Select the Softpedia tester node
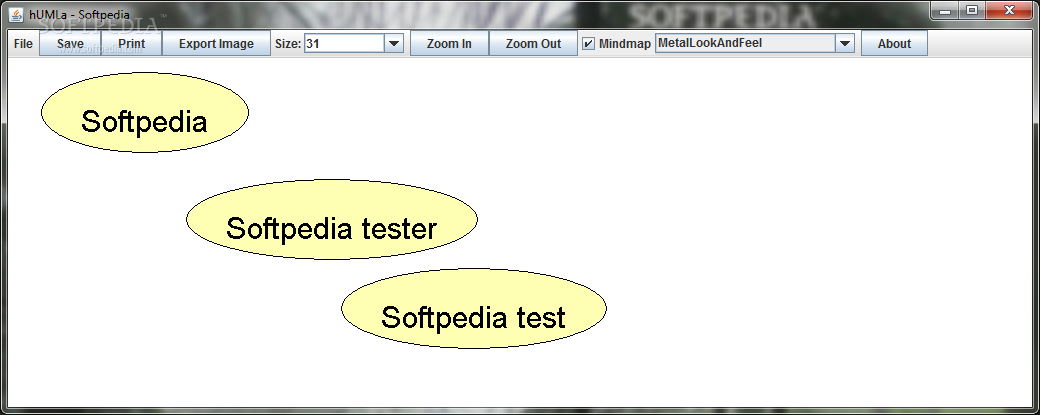1040x415 pixels. pos(332,219)
